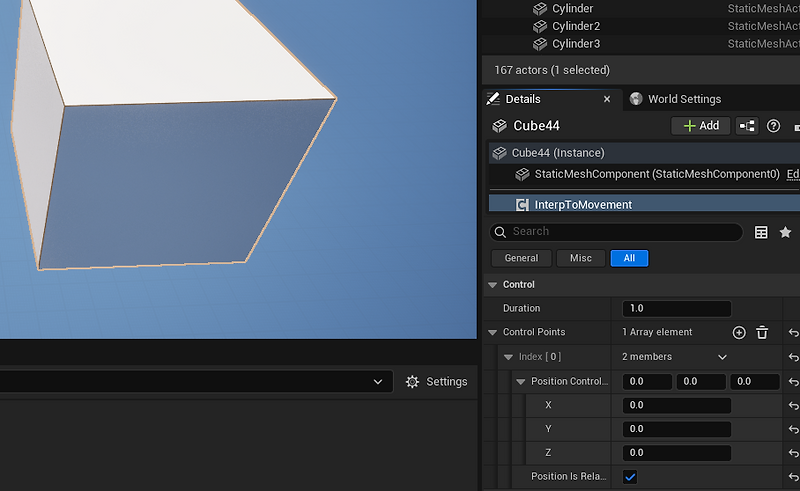The width and height of the screenshot is (800, 491).
Task: Filter properties by Misc category
Action: pyautogui.click(x=581, y=258)
